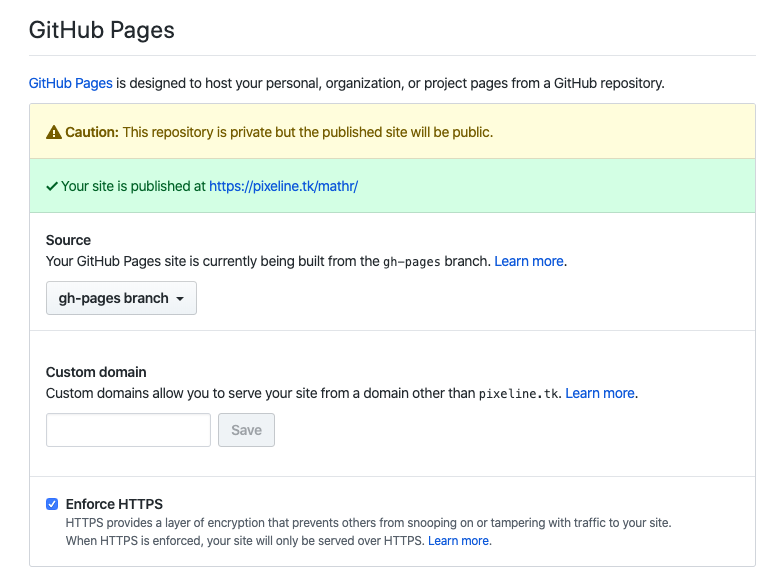Open Learn more link in Source section
Screen dimensions: 777x586
coord(529,261)
